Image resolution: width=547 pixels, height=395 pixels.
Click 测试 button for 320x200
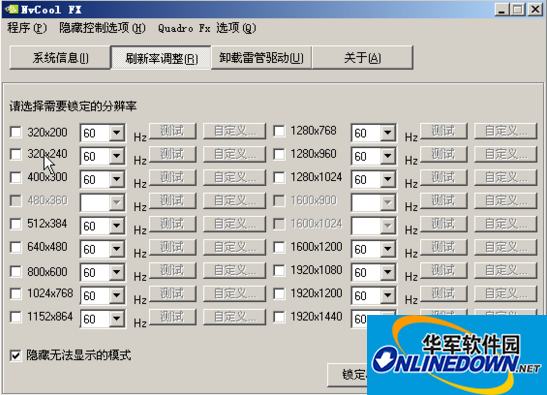[x=173, y=131]
